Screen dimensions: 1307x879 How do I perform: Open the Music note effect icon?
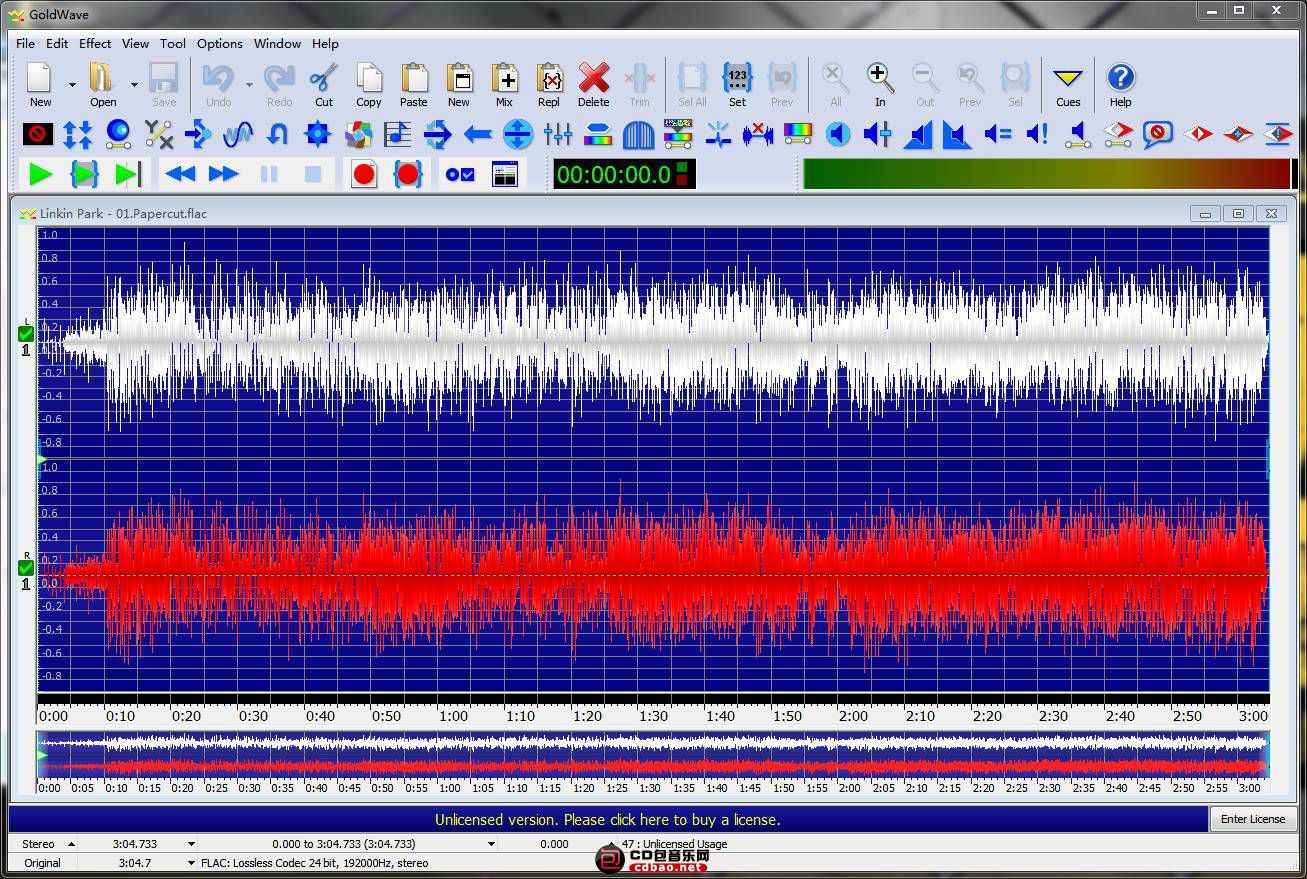point(398,134)
